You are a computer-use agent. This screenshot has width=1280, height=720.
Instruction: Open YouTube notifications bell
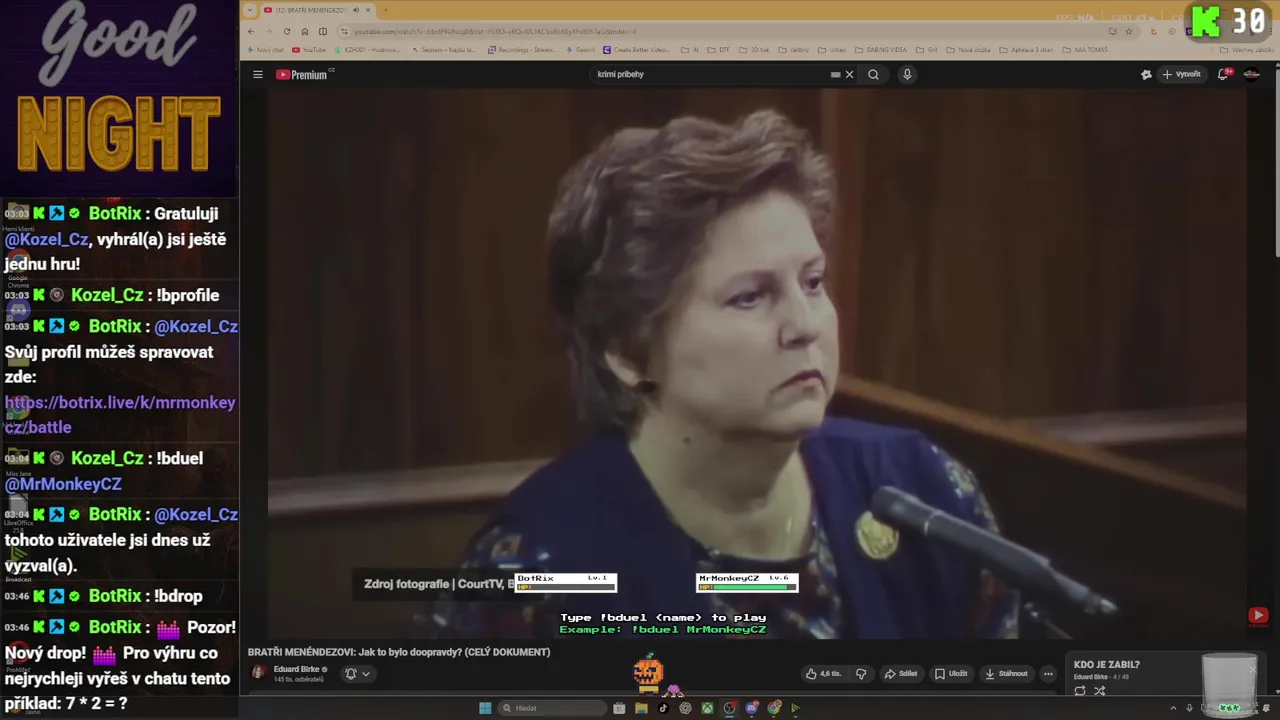pos(1223,74)
